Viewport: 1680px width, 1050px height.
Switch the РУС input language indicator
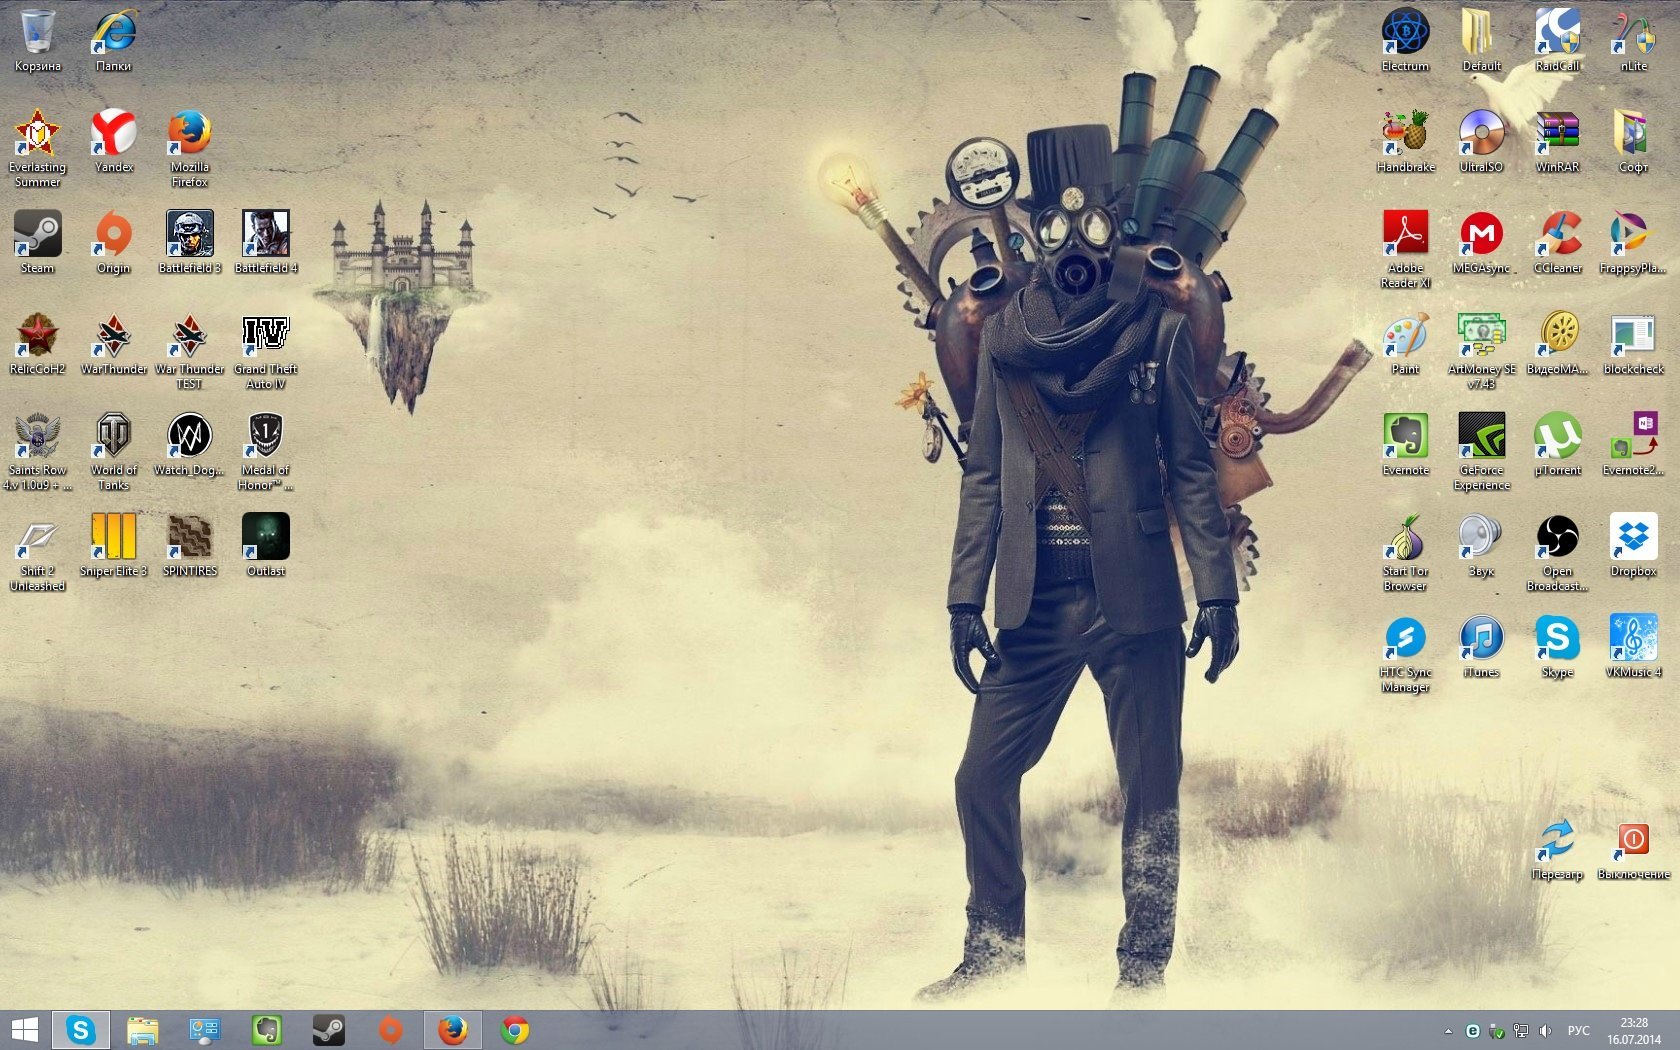click(1579, 1031)
